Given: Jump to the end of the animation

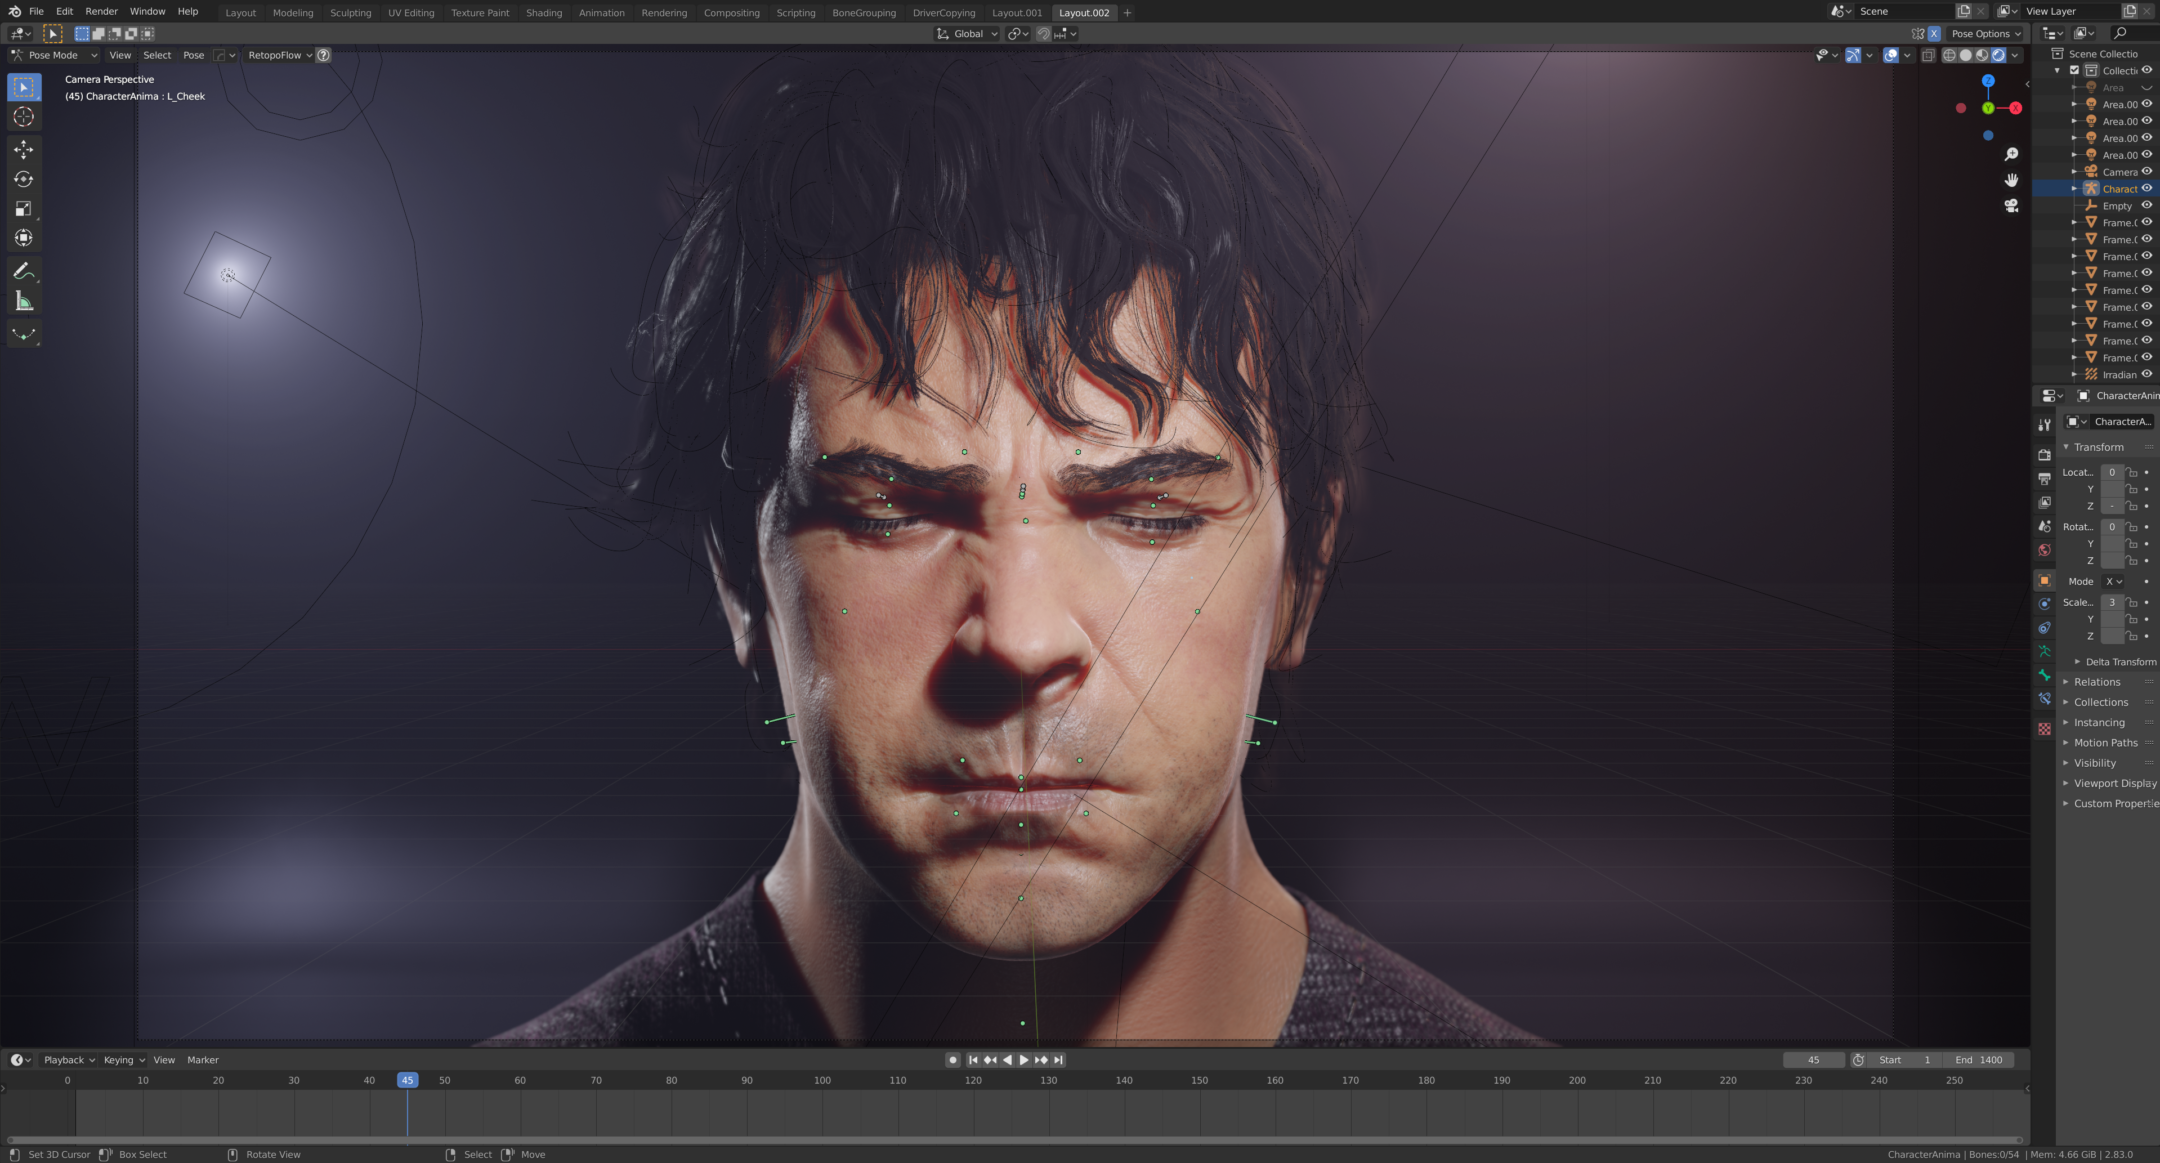Looking at the screenshot, I should pyautogui.click(x=1059, y=1059).
